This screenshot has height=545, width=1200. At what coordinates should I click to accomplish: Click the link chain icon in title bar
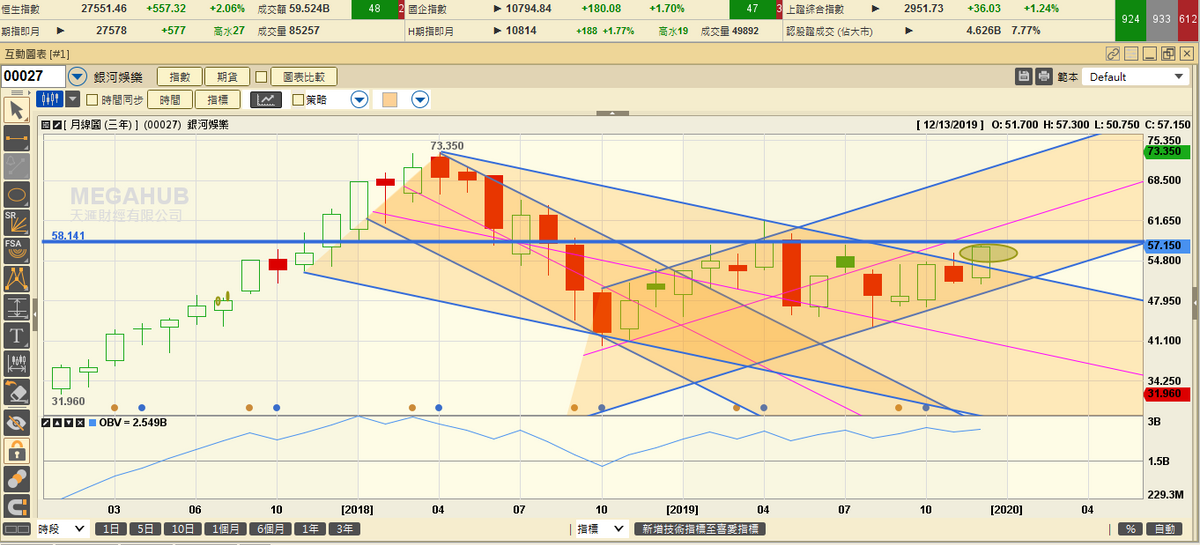click(1114, 53)
